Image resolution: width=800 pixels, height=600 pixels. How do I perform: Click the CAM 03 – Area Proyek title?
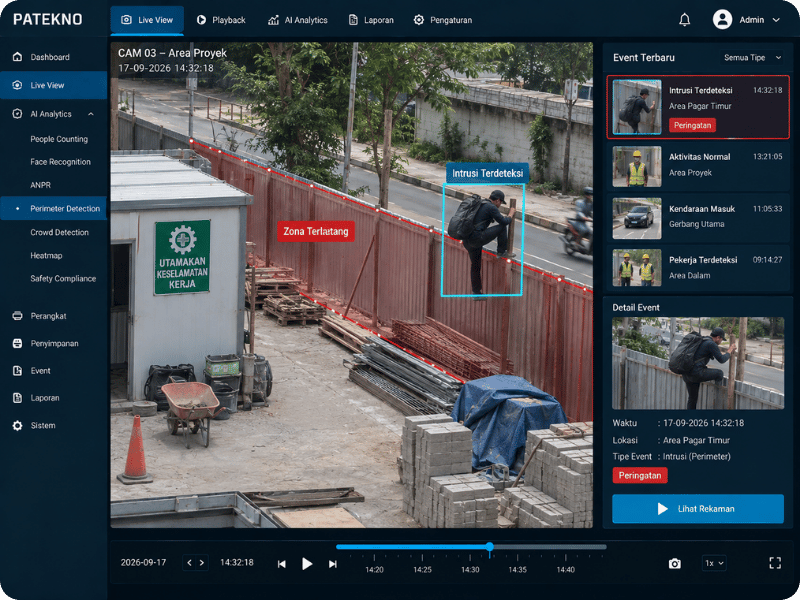(172, 53)
